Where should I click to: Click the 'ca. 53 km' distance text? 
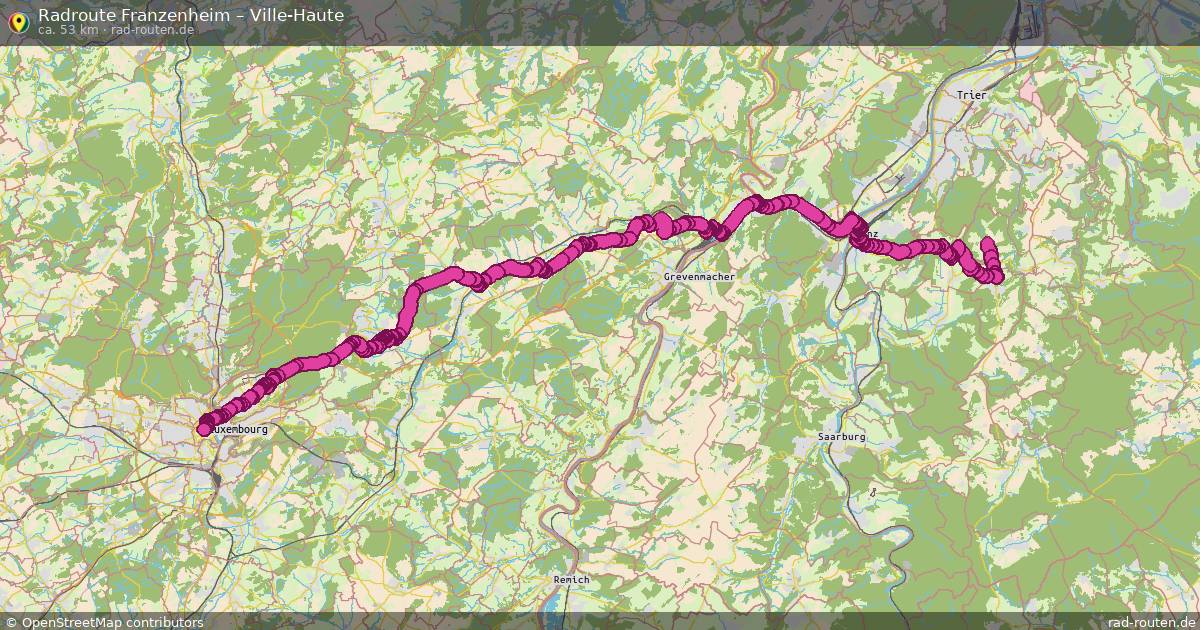click(68, 30)
